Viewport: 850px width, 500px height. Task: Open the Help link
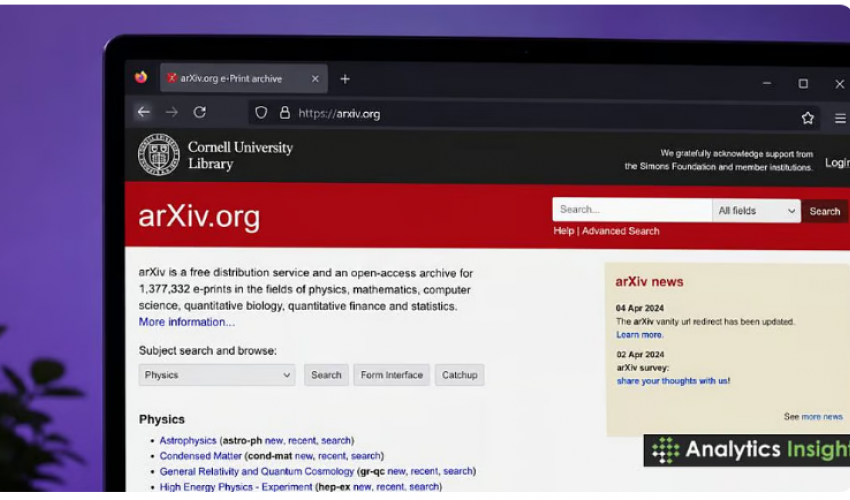(564, 231)
